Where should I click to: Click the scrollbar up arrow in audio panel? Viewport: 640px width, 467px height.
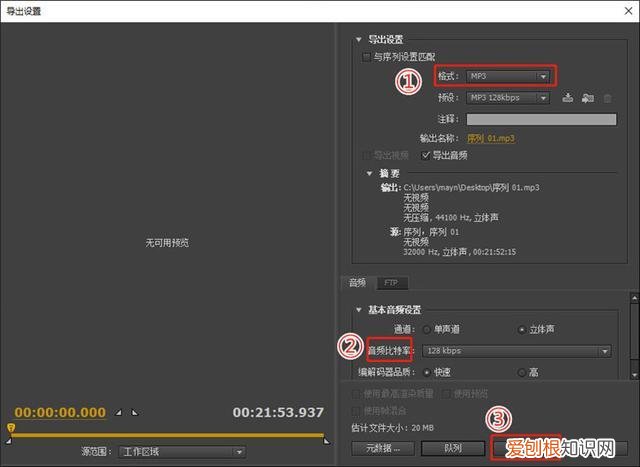(634, 298)
